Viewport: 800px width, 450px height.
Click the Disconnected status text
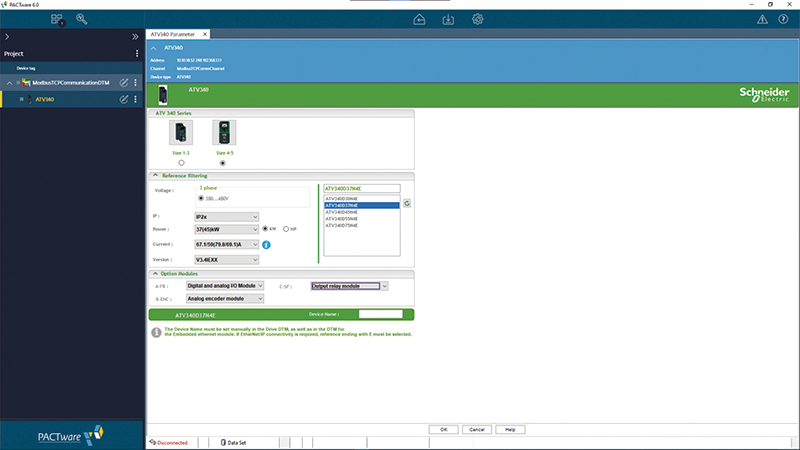pos(172,443)
